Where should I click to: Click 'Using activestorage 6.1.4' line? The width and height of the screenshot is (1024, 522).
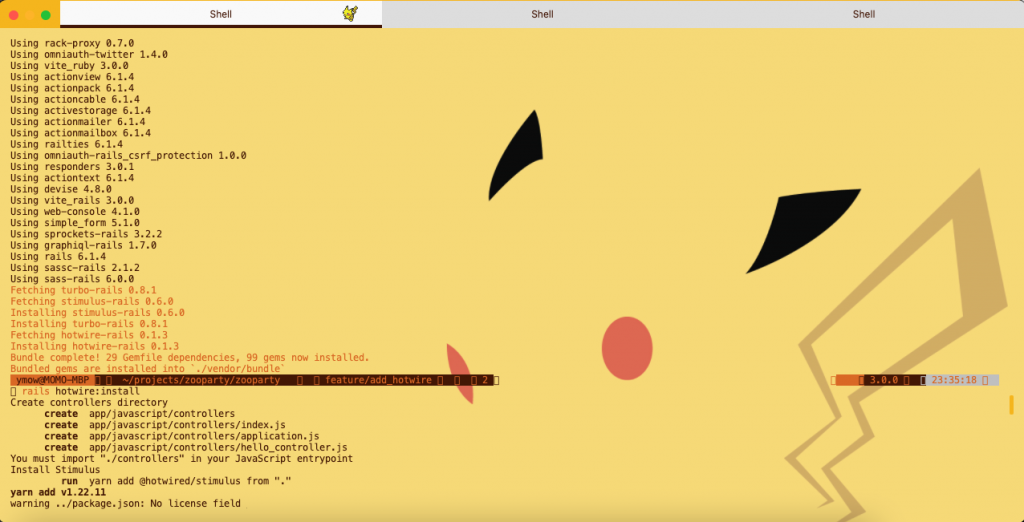[x=80, y=110]
